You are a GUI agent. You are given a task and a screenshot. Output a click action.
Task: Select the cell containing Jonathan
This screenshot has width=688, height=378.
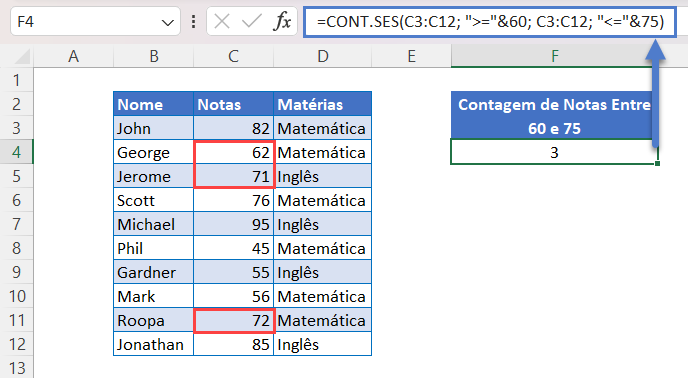click(154, 344)
